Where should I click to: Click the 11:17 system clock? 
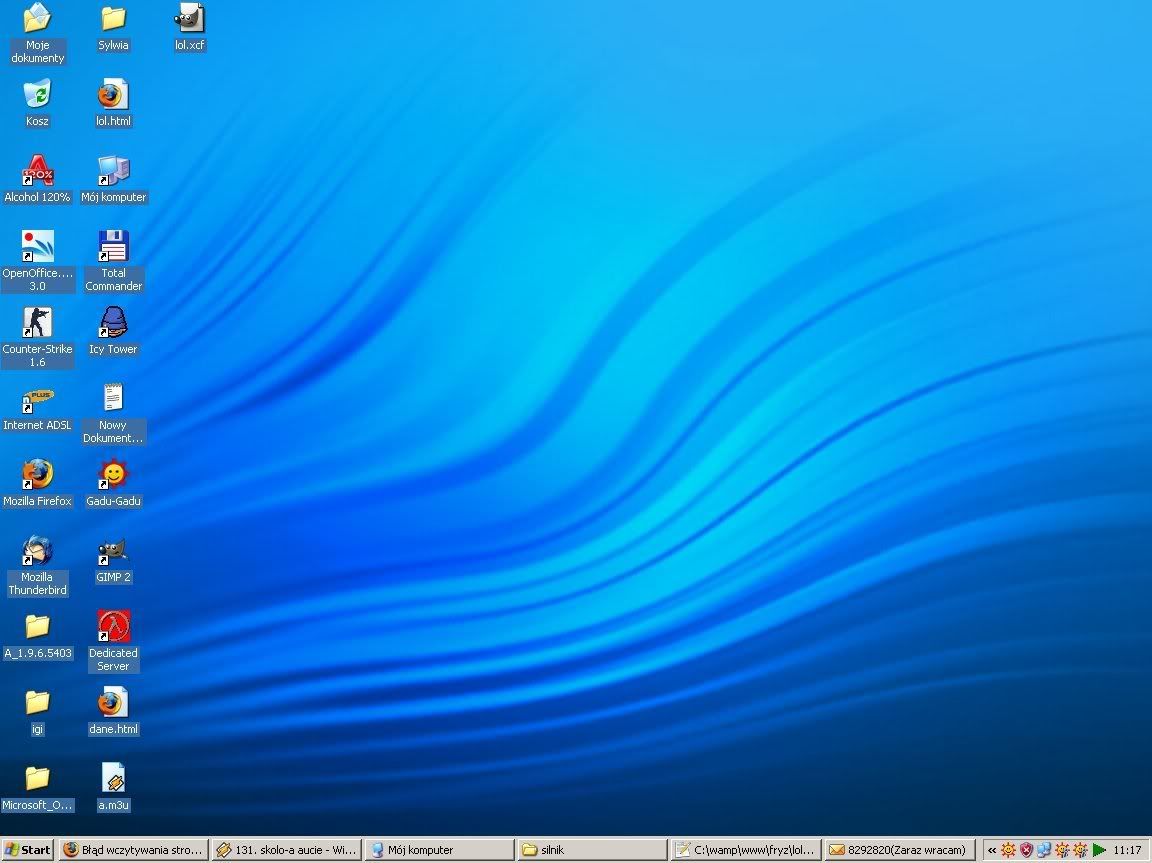click(1127, 850)
